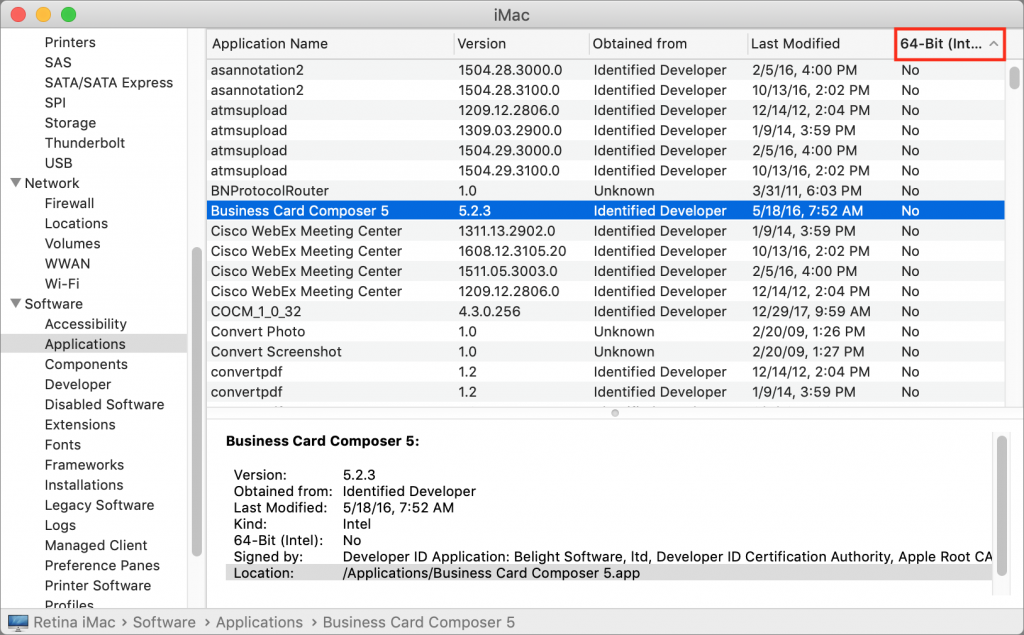This screenshot has width=1024, height=635.
Task: Open Installations under Software
Action: (84, 485)
